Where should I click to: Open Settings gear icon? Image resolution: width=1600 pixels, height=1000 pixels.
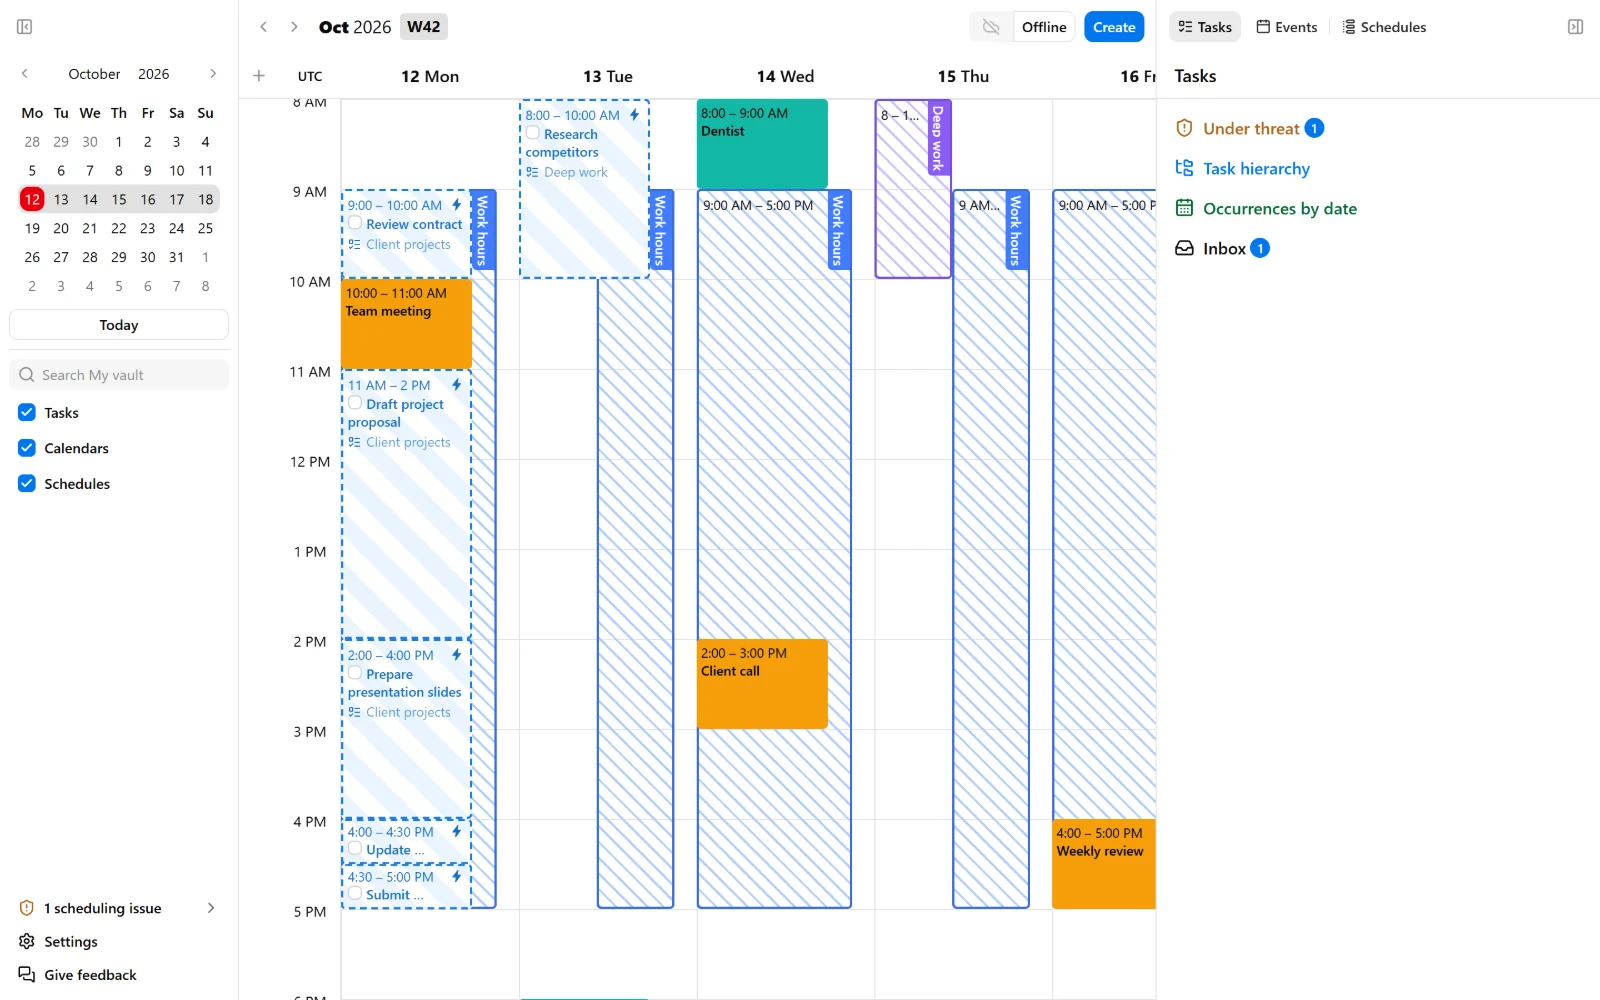pyautogui.click(x=27, y=942)
